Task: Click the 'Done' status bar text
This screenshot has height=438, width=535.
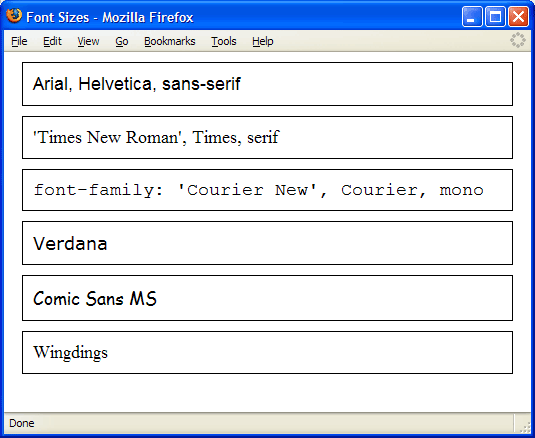Action: (21, 423)
